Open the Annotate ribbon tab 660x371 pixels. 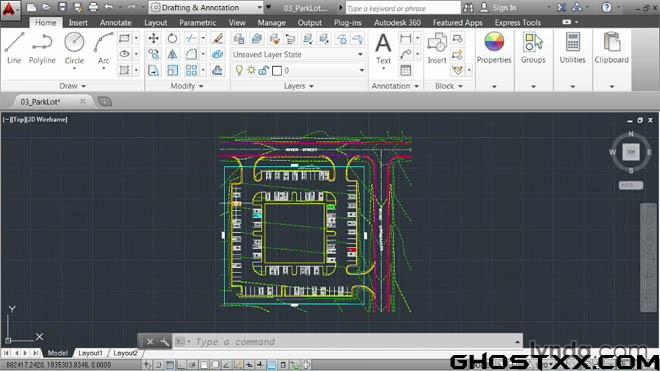[116, 23]
